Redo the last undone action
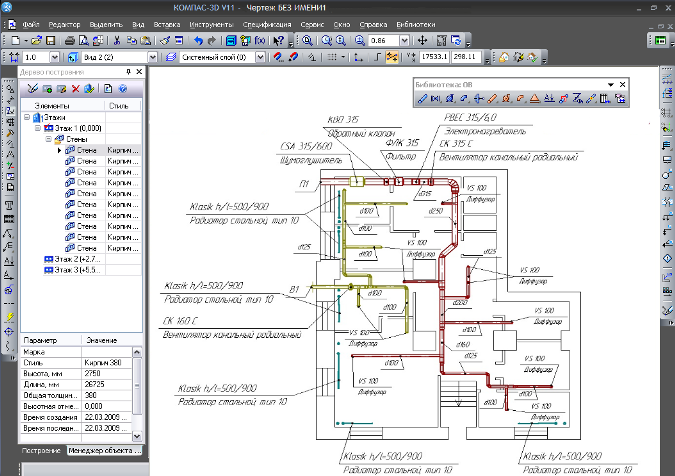675x476 pixels. pos(211,40)
